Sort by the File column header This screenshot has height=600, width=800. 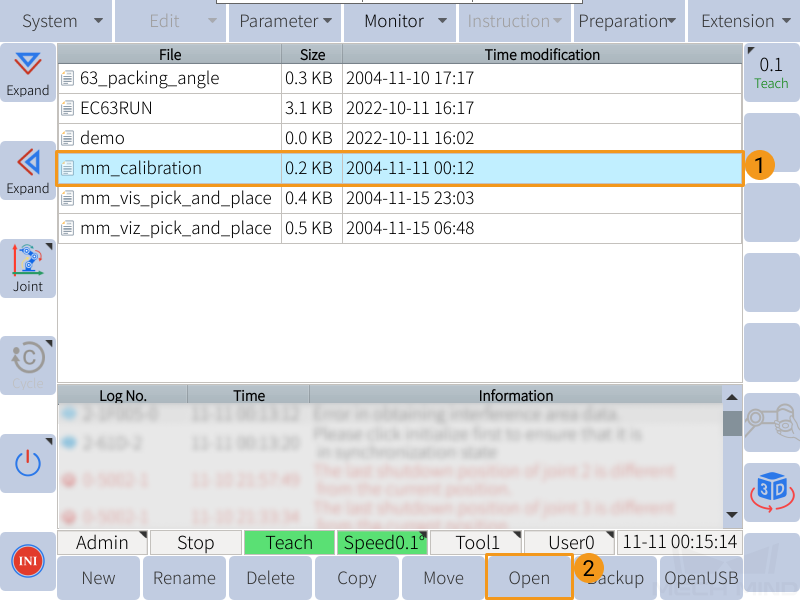click(x=170, y=55)
